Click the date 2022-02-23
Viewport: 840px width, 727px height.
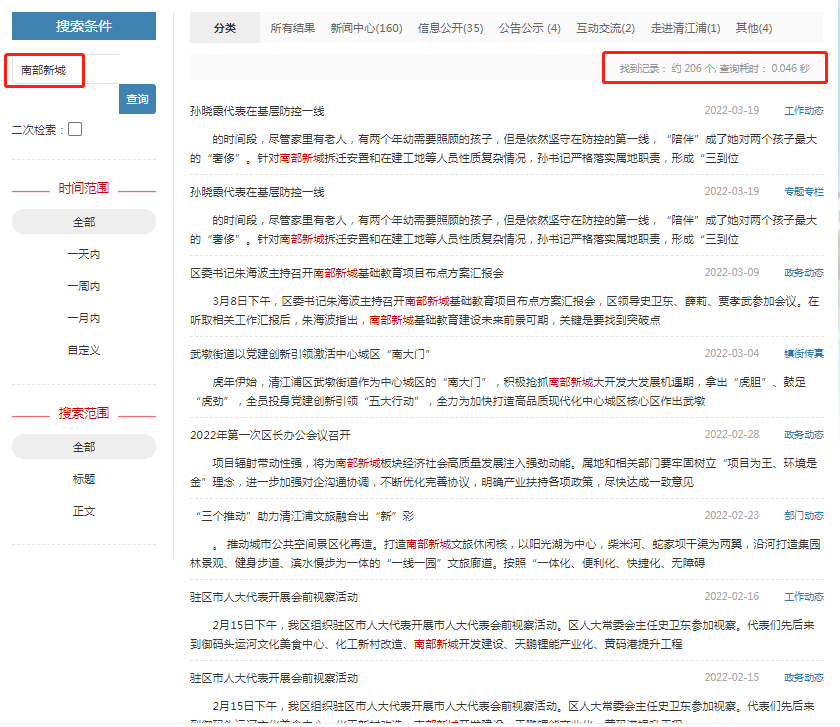click(731, 515)
